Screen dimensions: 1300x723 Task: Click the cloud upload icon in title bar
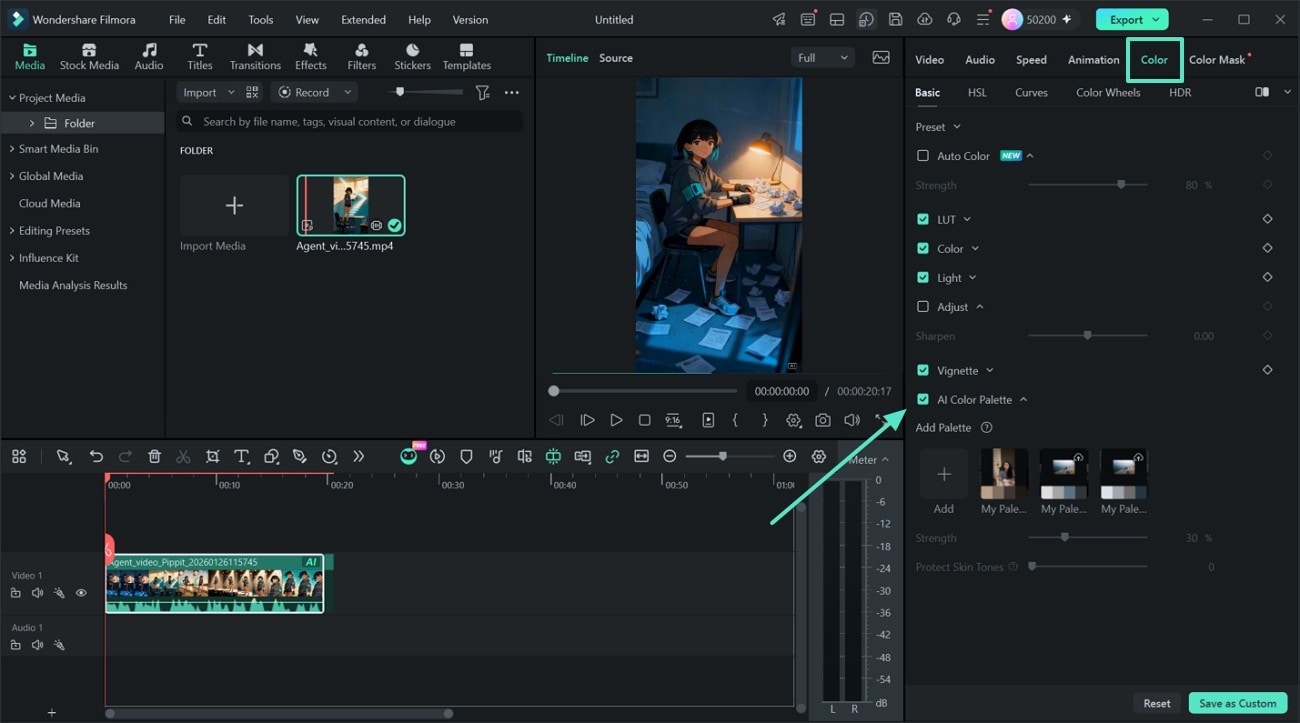[924, 19]
